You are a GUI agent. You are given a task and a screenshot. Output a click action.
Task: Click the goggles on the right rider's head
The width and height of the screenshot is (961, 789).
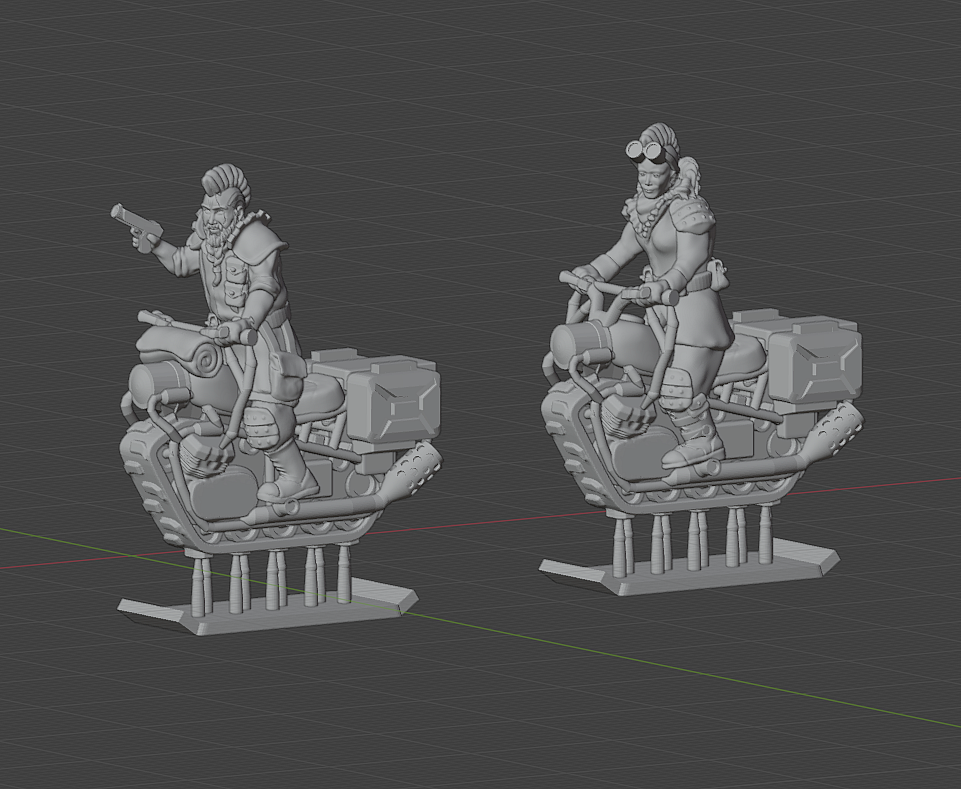coord(646,150)
